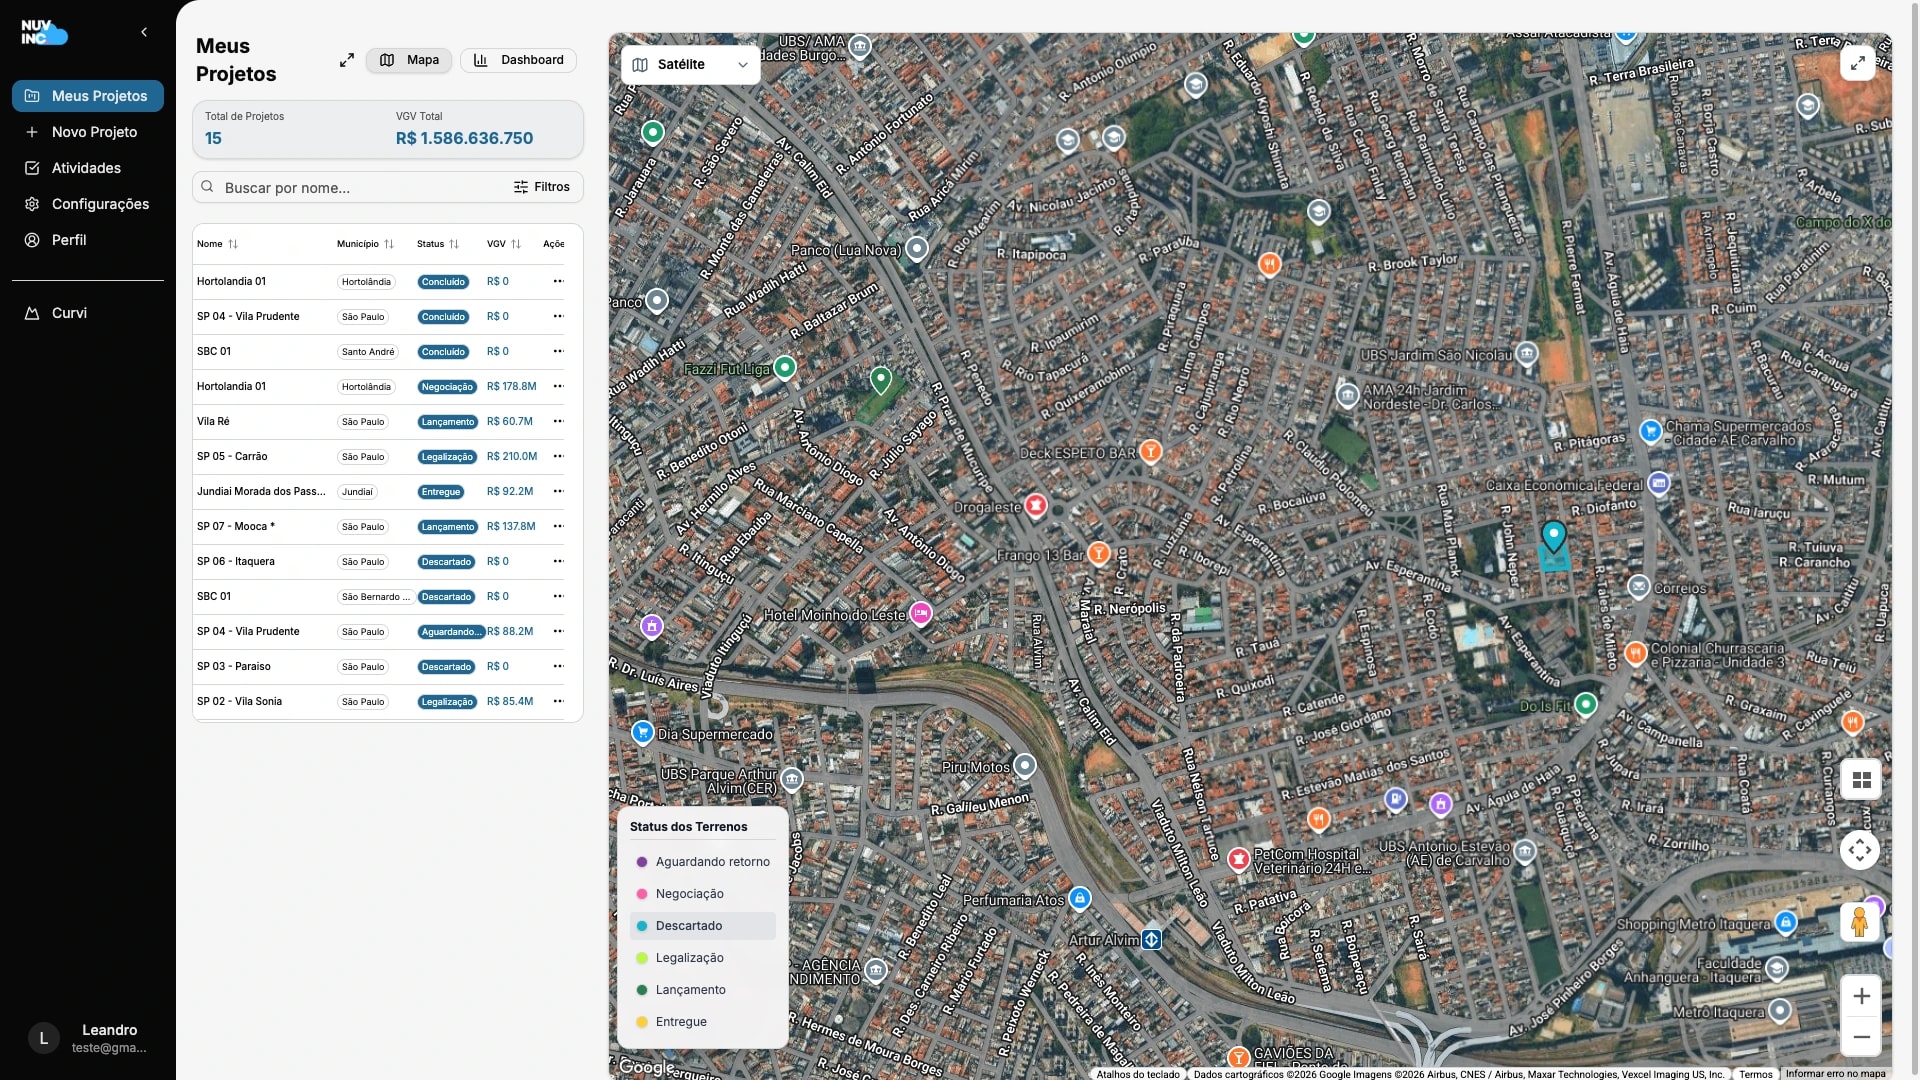Image resolution: width=1920 pixels, height=1080 pixels.
Task: Open Atalhos do teclado link
Action: tap(1138, 1074)
